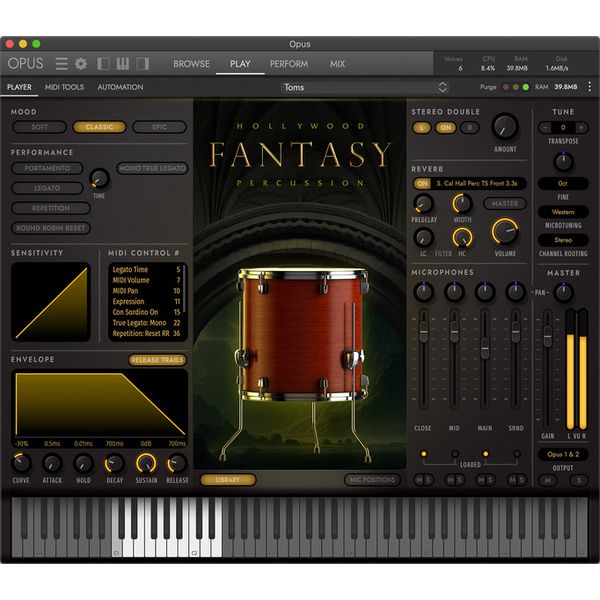Toggle Mono True Legato

[x=152, y=168]
